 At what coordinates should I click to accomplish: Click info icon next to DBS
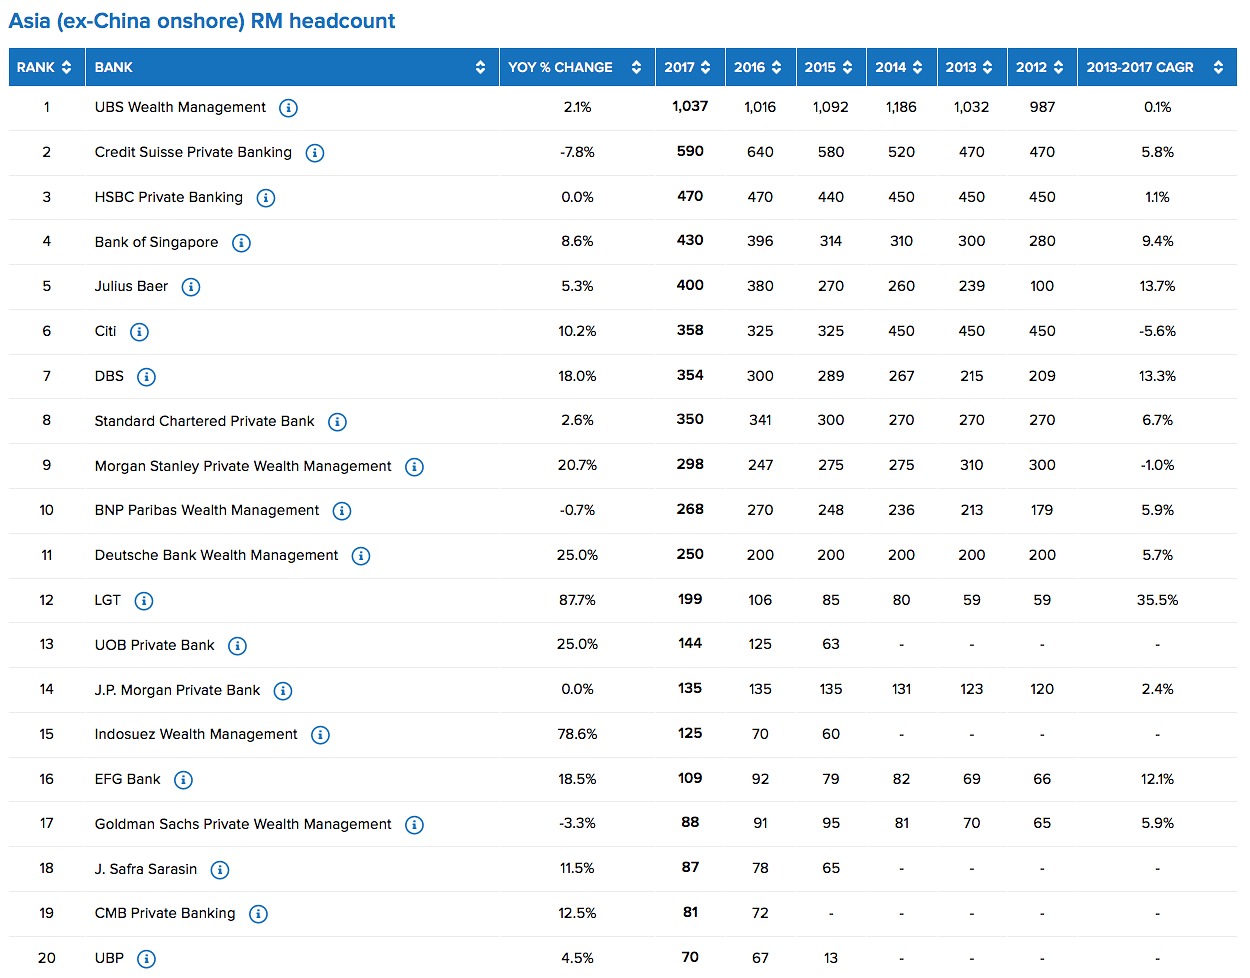(x=146, y=377)
